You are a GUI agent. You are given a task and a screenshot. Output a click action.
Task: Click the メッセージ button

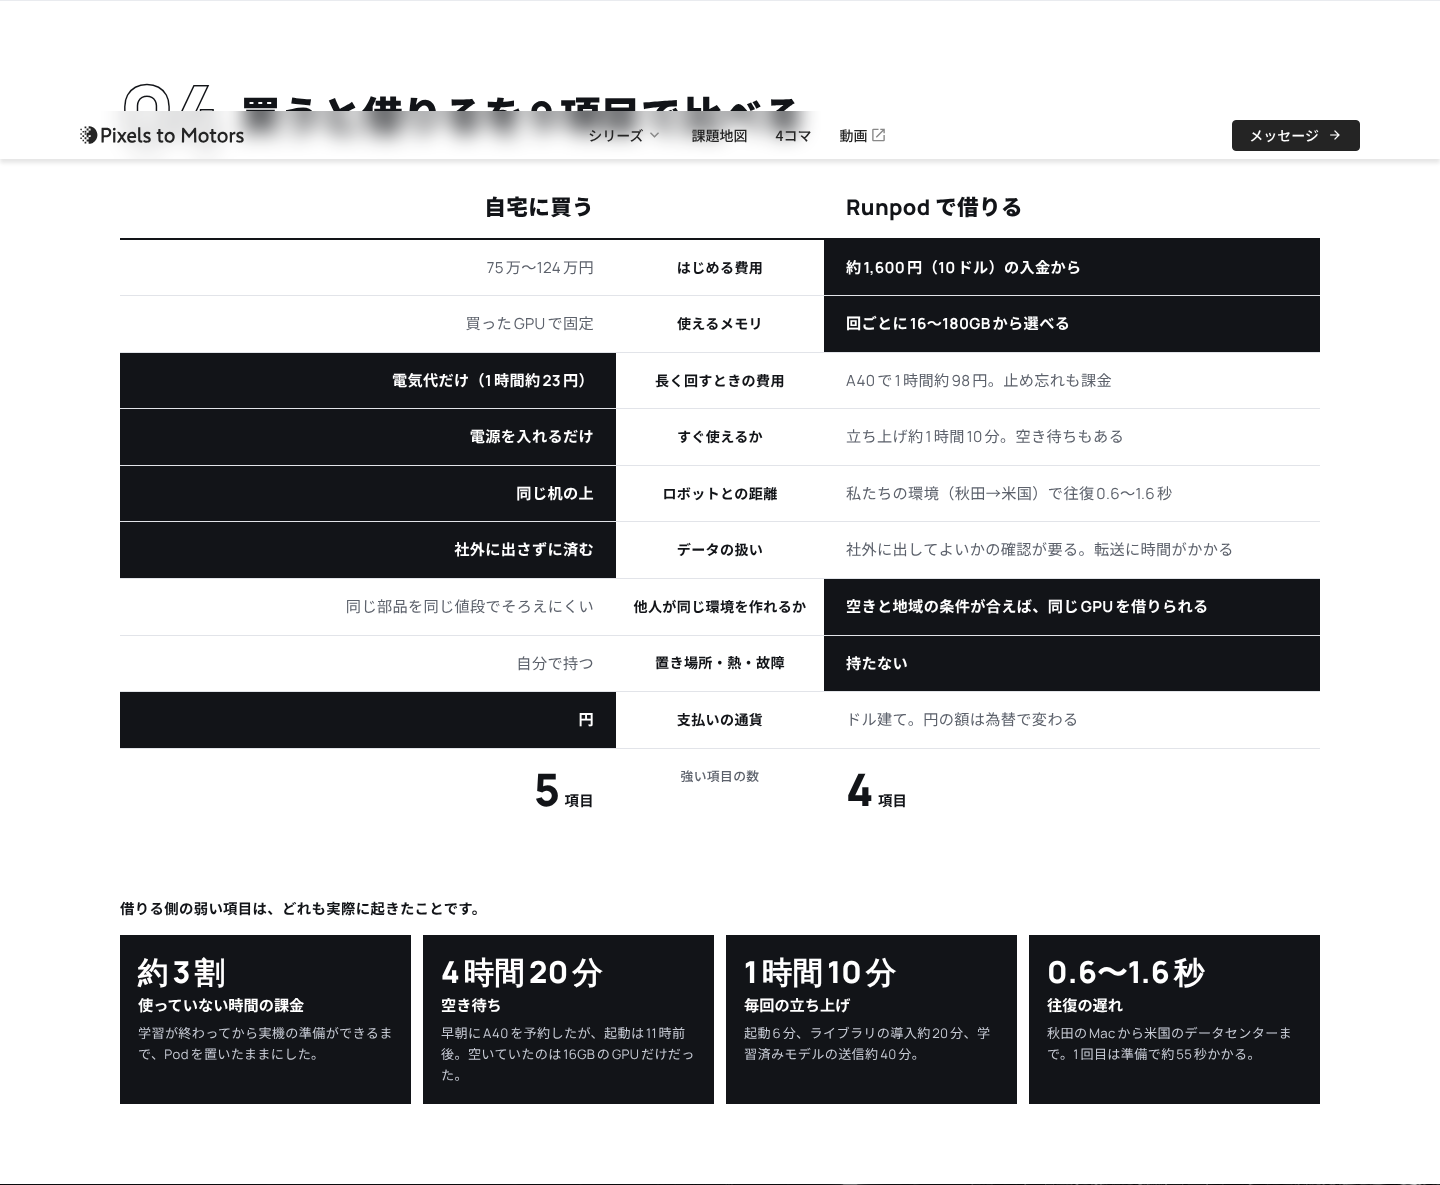[x=1295, y=135]
